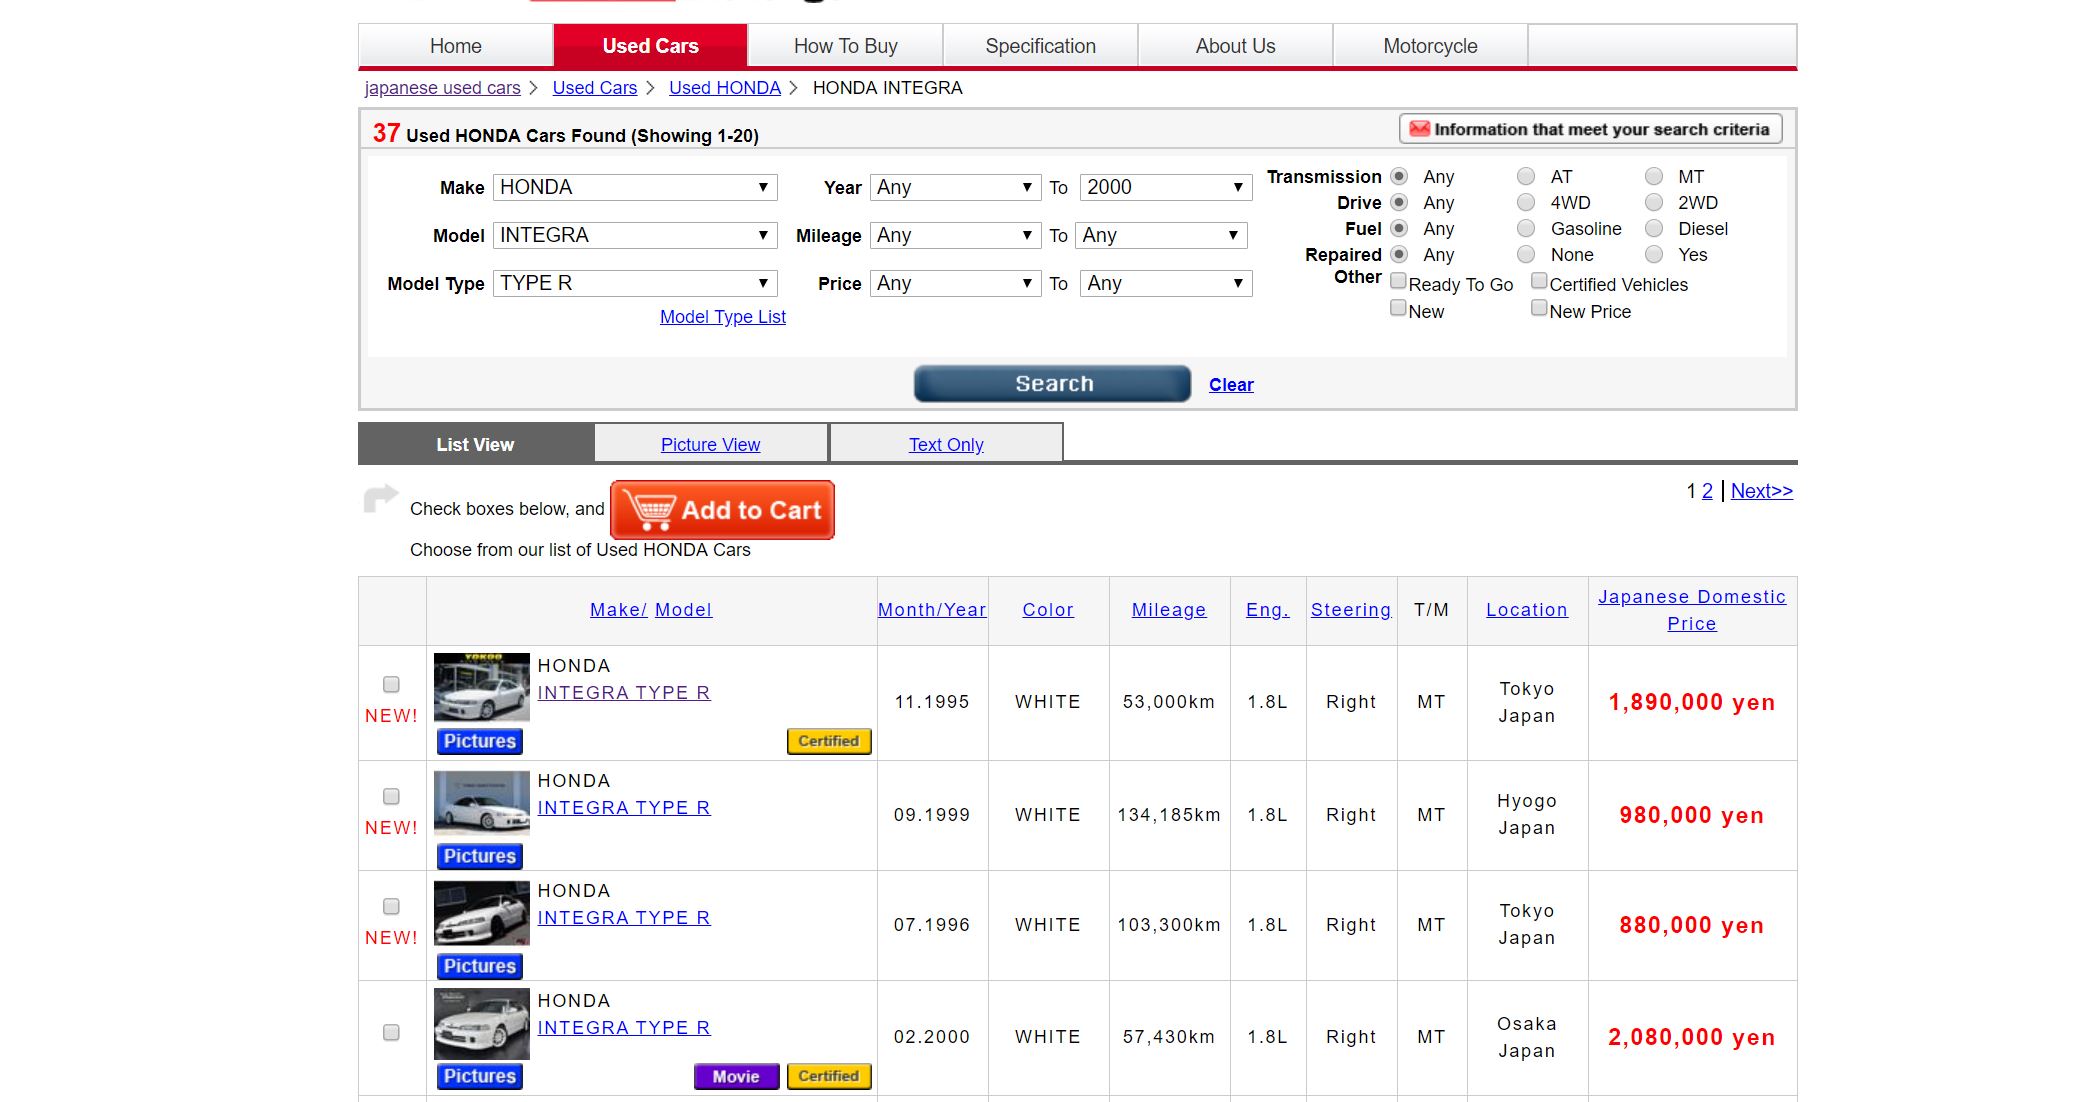
Task: Select Repaired Yes radio button
Action: pos(1654,254)
